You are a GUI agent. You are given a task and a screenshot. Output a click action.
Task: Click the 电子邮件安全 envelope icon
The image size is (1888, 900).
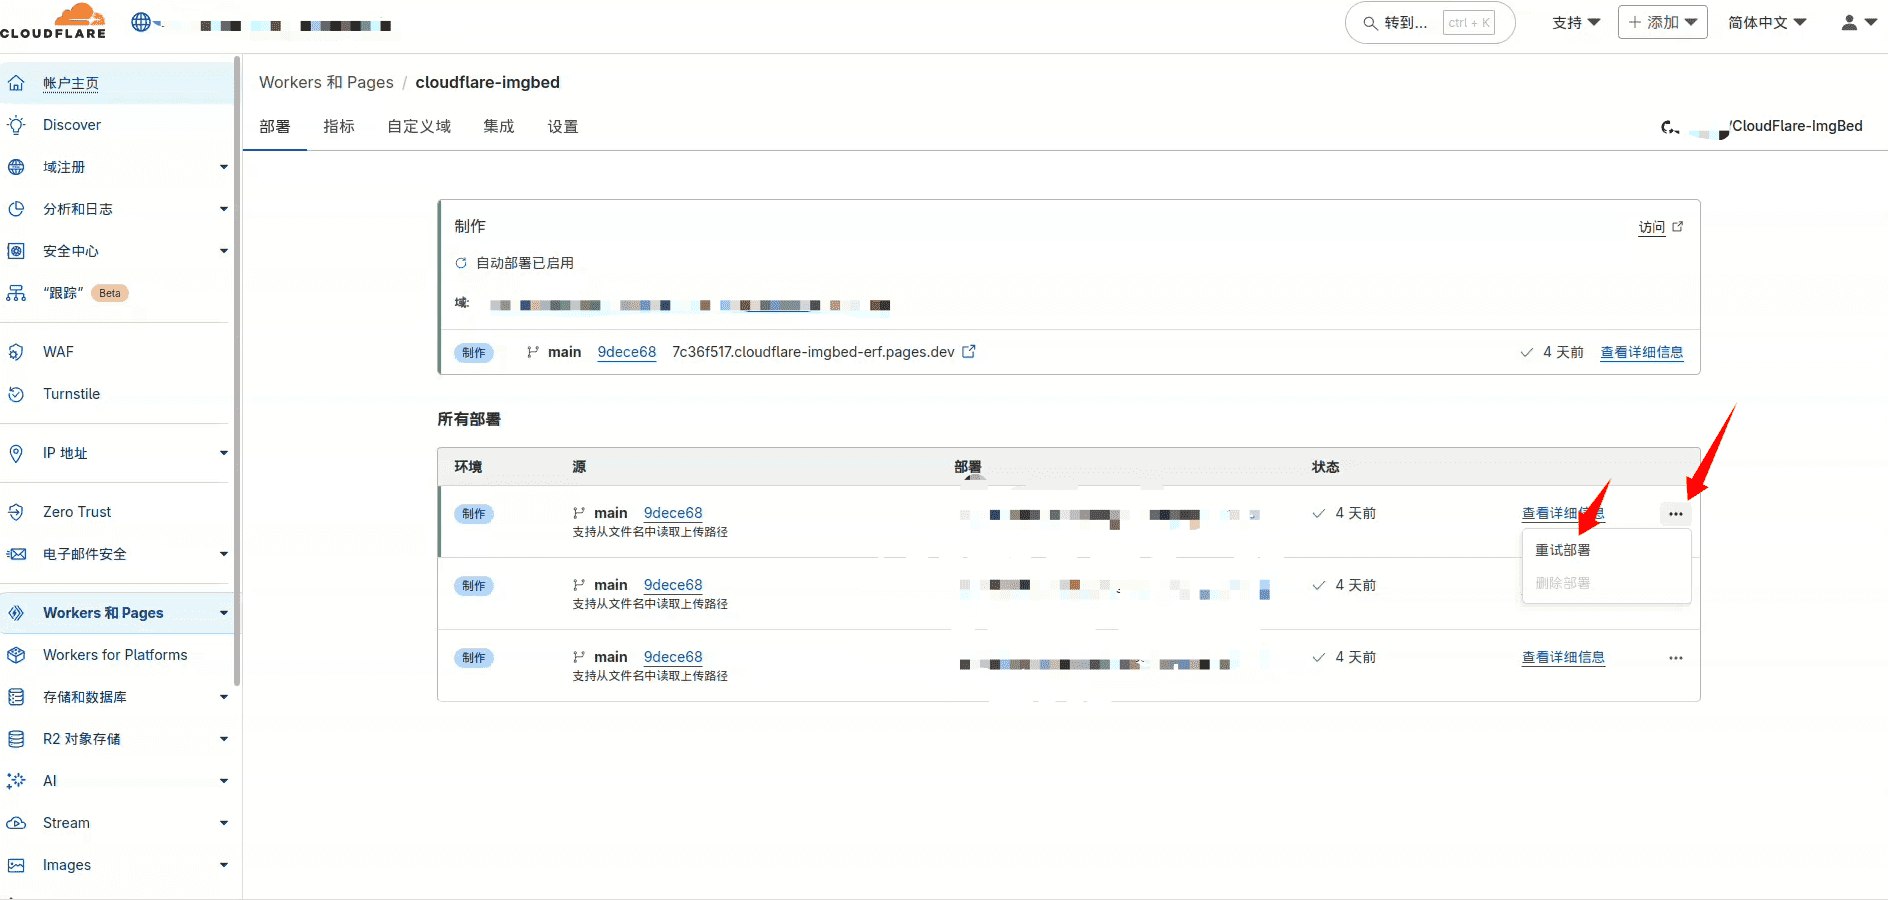pos(16,554)
